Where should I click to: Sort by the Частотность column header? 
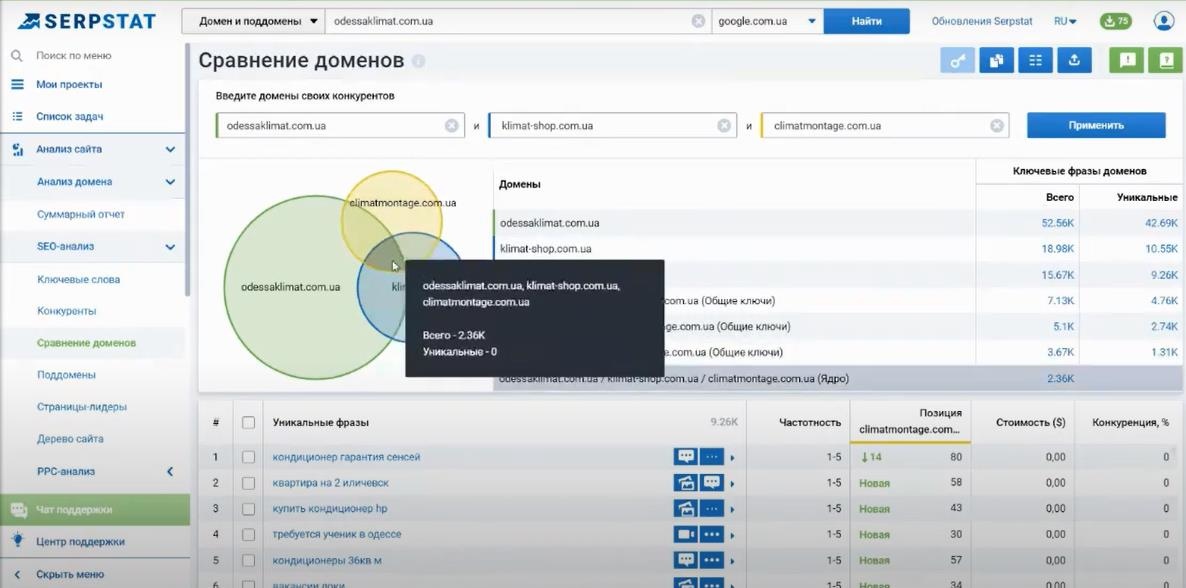(x=812, y=422)
